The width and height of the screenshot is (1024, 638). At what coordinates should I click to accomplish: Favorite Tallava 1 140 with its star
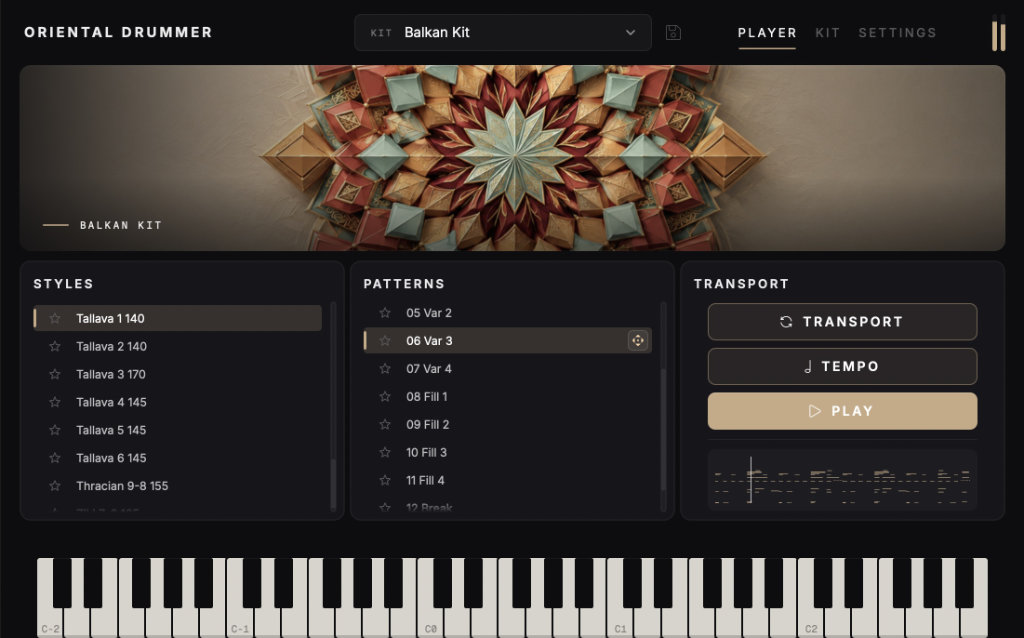point(55,319)
